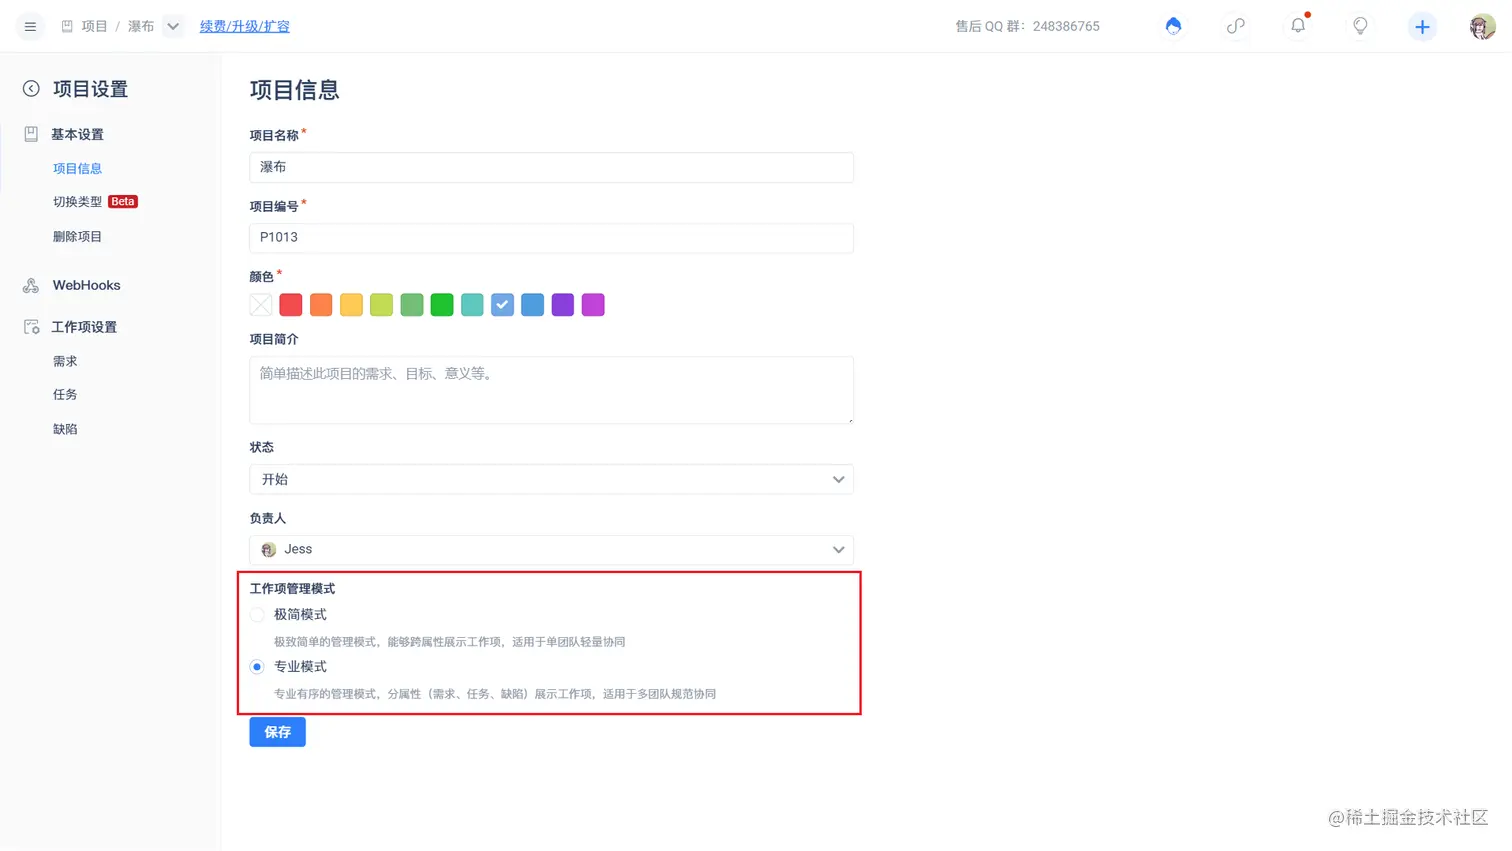1512x851 pixels.
Task: Open the notification bell
Action: tap(1298, 25)
